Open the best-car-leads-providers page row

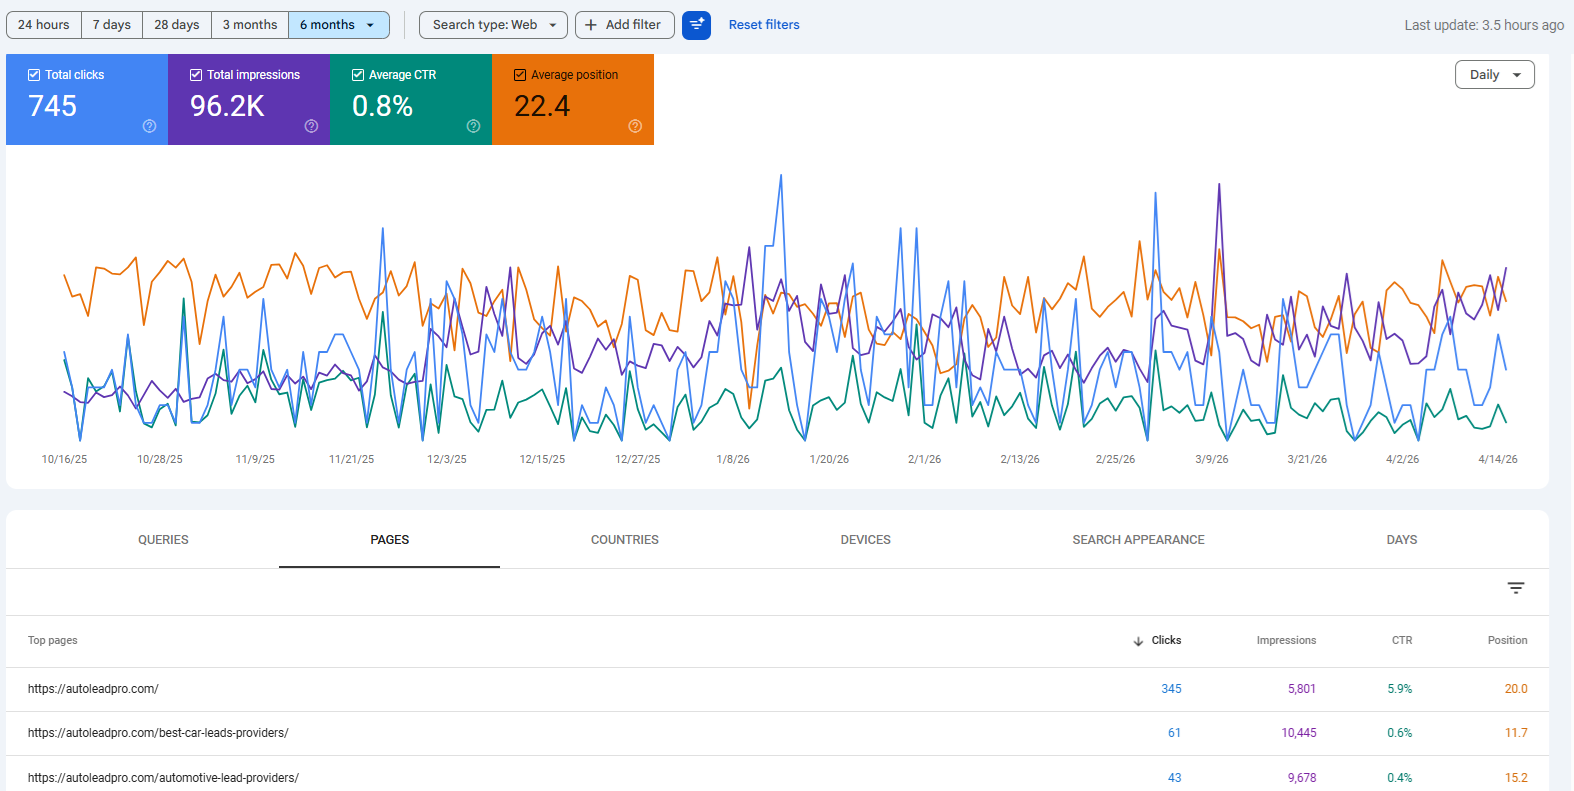[x=158, y=733]
